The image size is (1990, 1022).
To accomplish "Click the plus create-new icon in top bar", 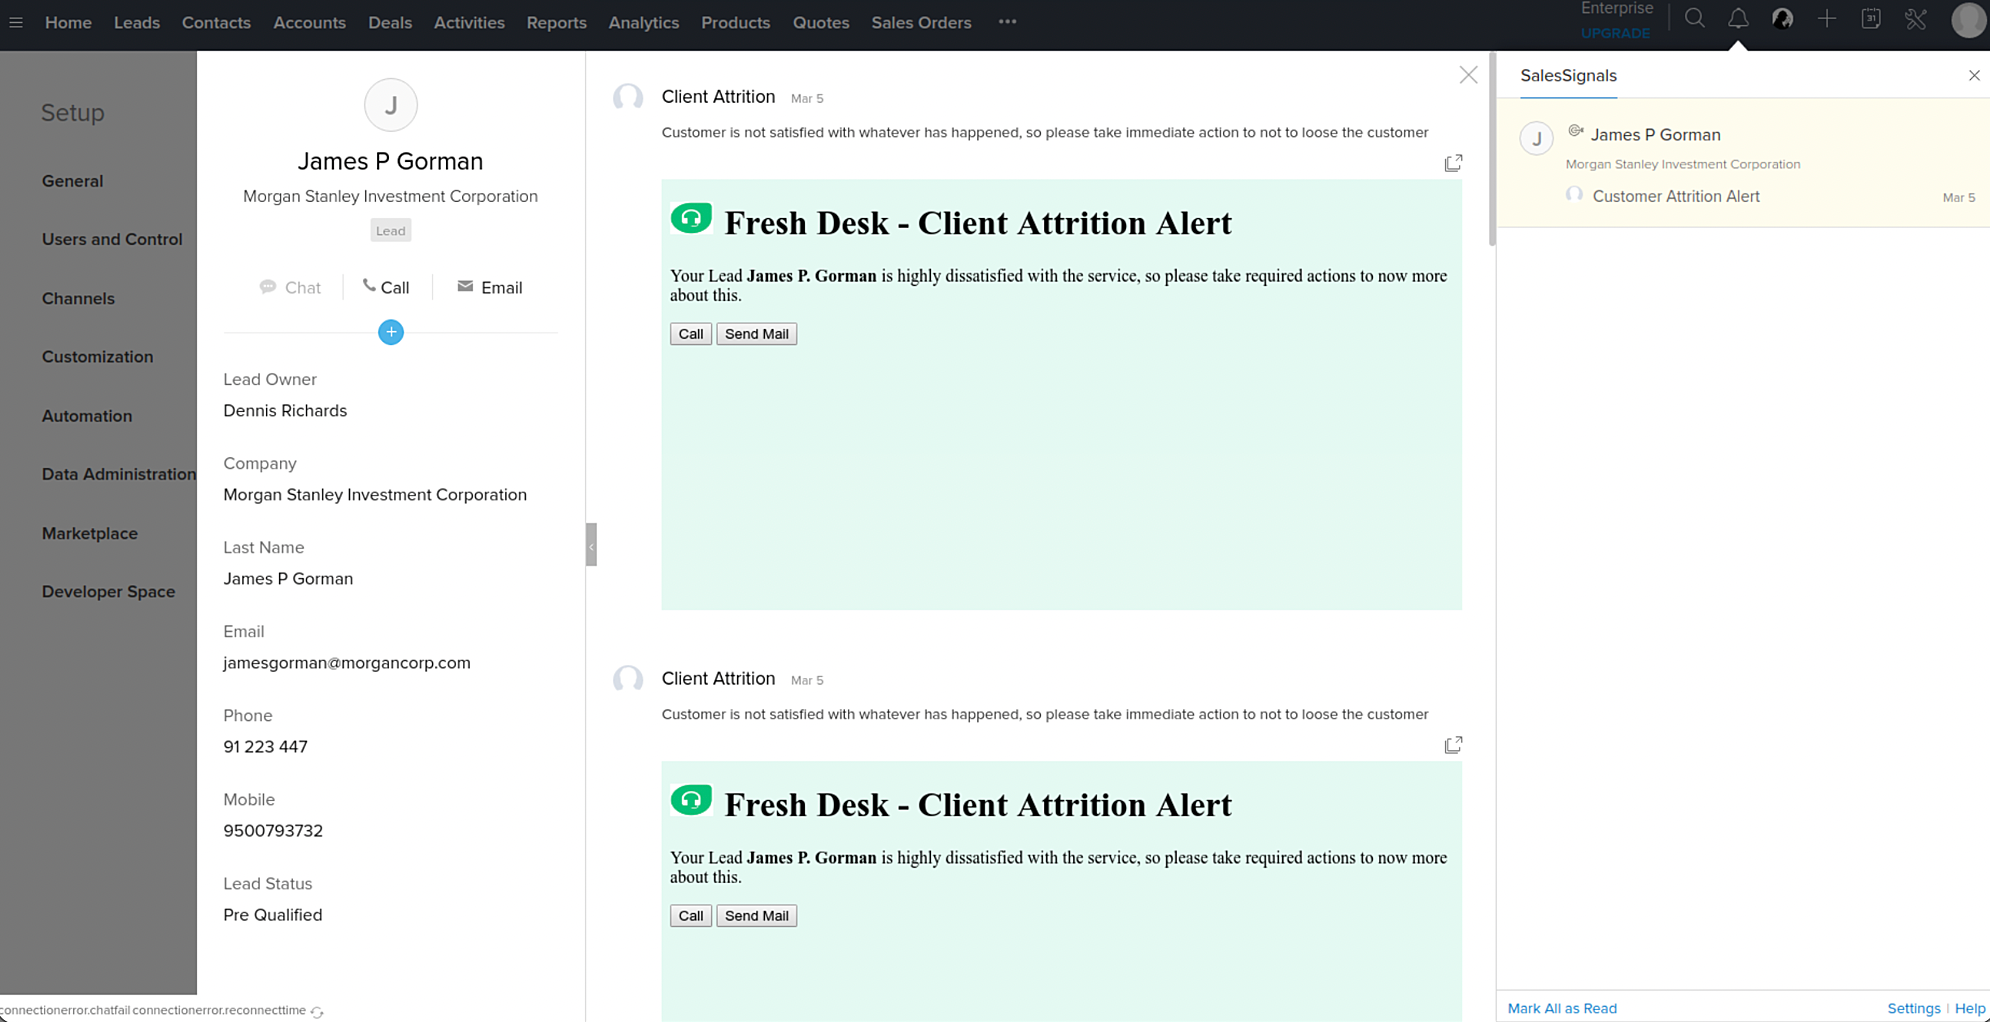I will point(1826,19).
